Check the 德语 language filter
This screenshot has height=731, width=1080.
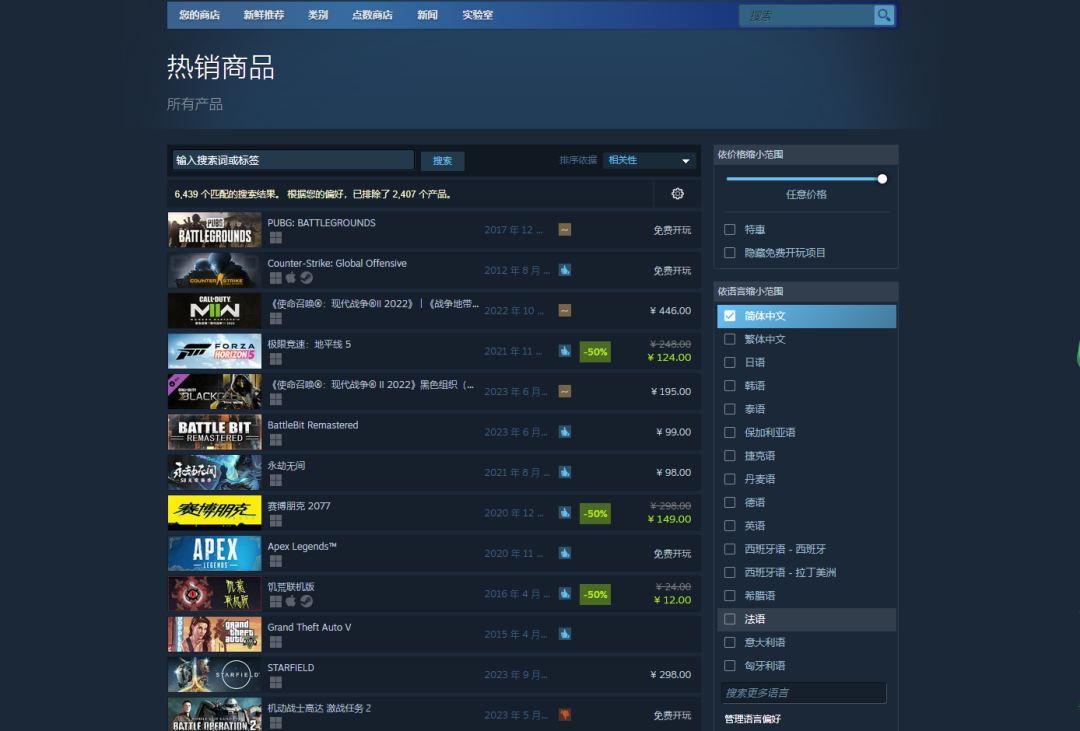tap(730, 502)
